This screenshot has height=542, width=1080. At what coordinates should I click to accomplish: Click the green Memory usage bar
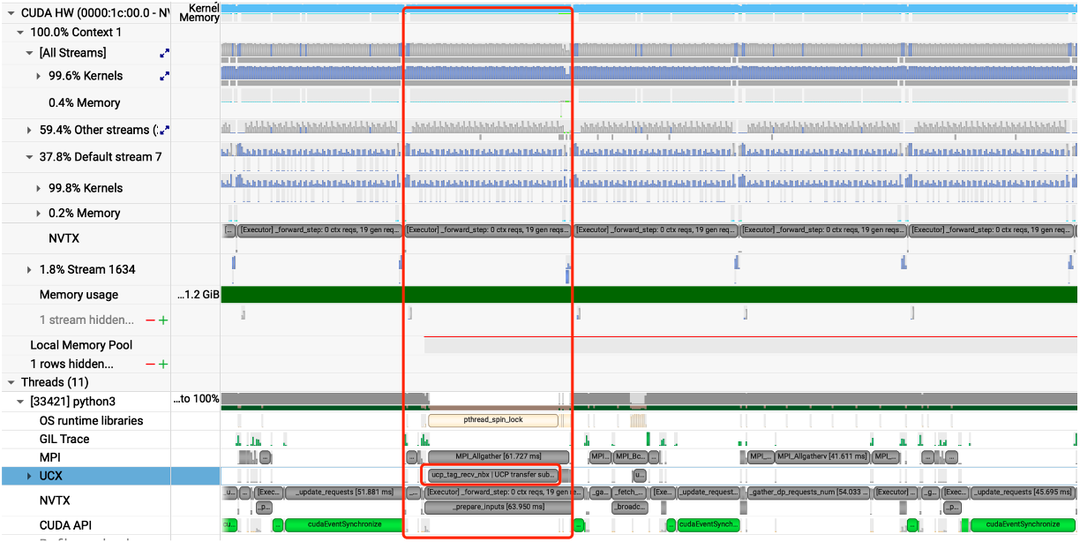click(648, 295)
